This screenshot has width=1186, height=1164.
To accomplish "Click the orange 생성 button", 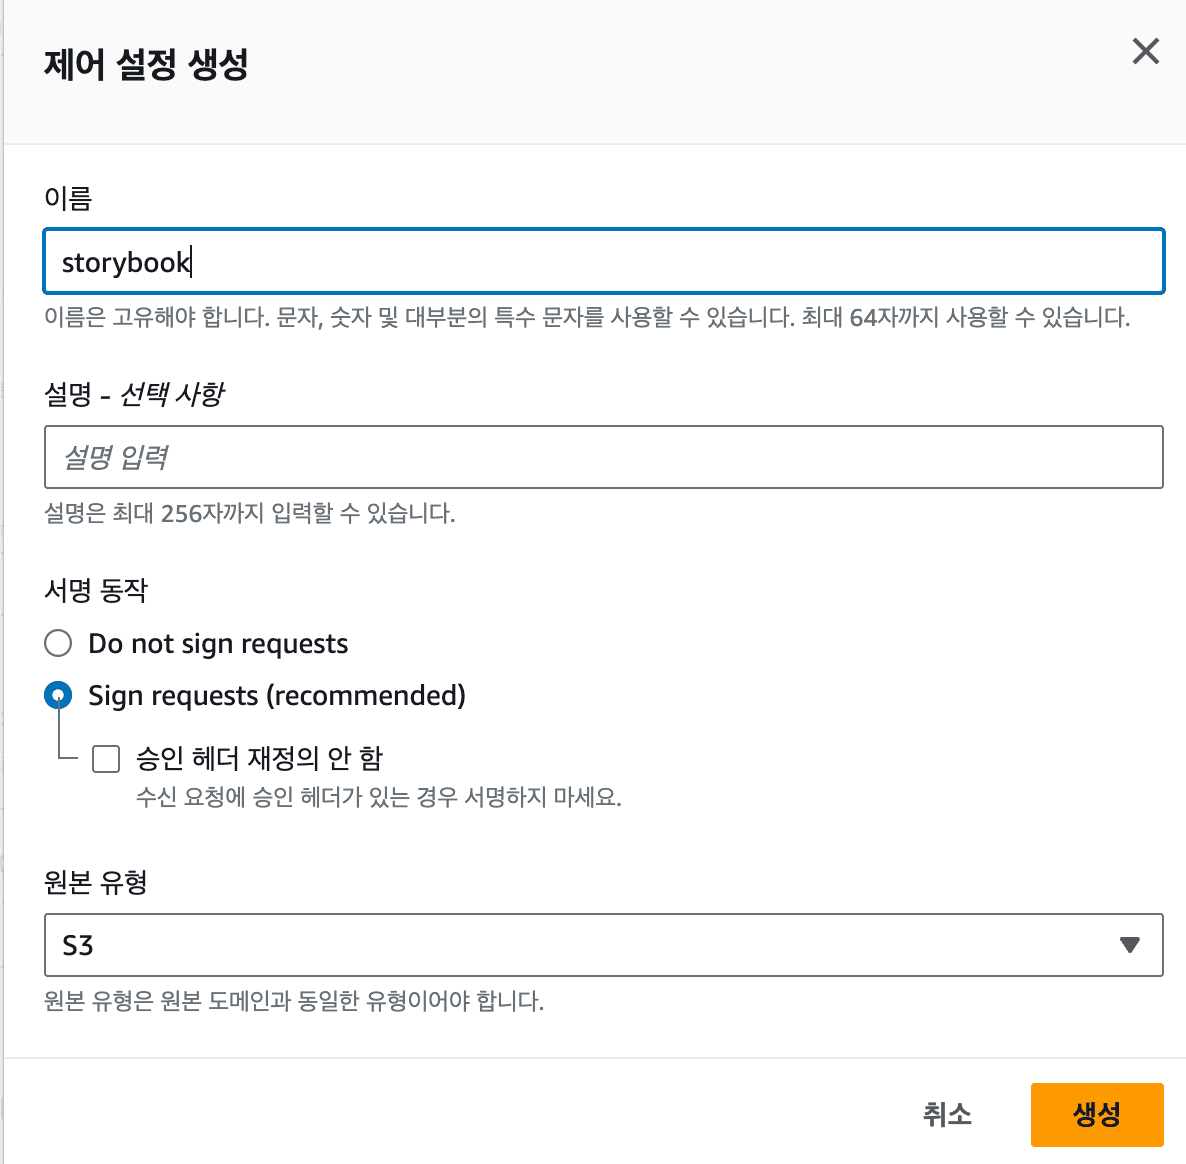I will (1096, 1114).
